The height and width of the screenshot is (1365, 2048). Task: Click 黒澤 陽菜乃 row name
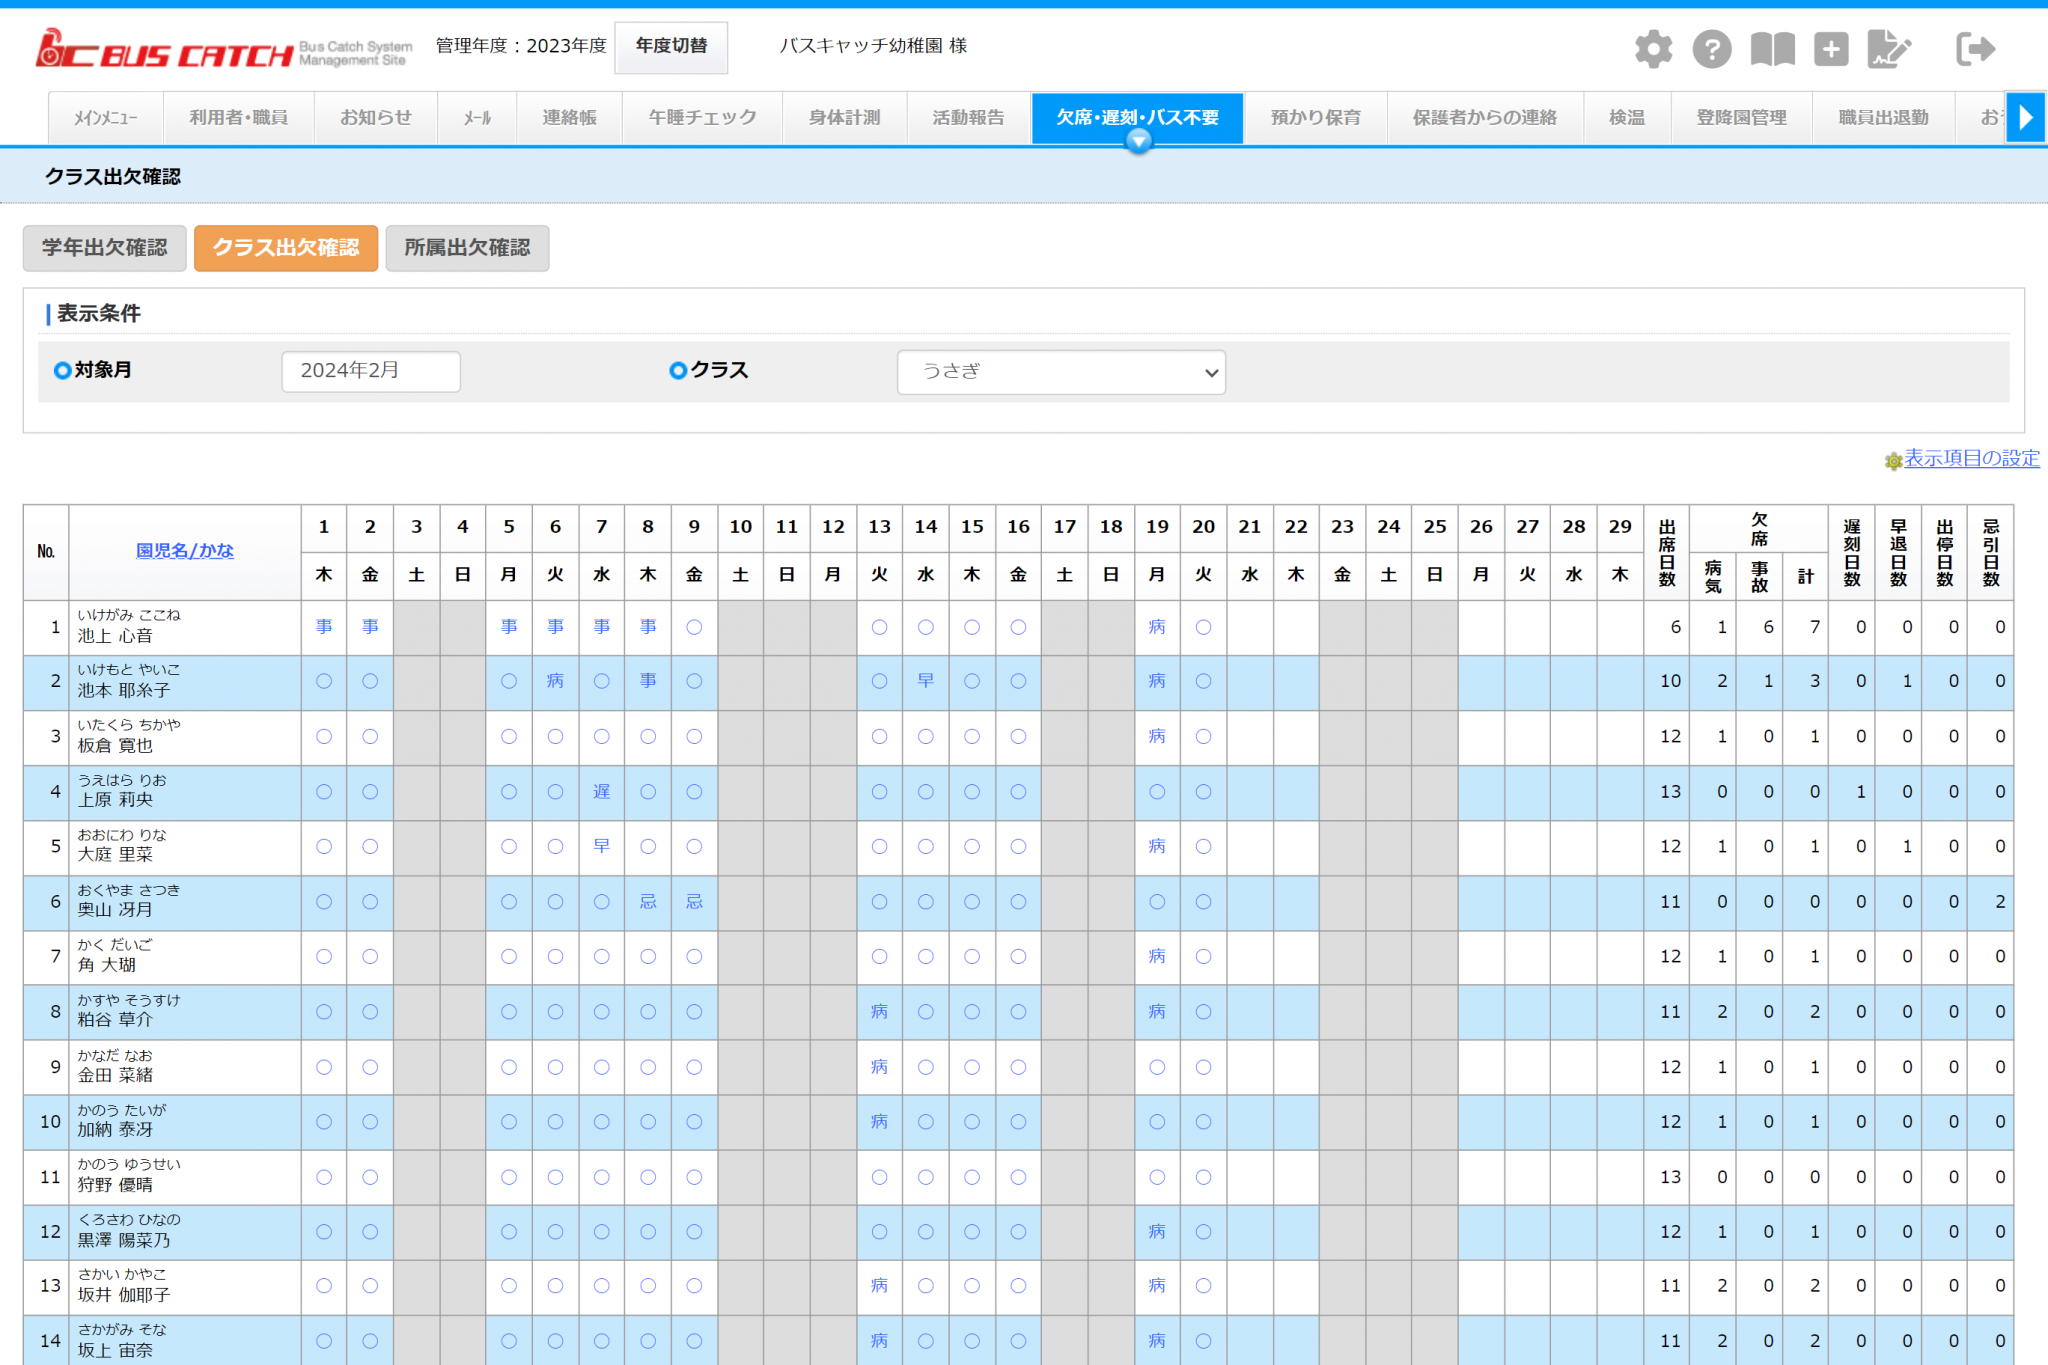pos(124,1241)
